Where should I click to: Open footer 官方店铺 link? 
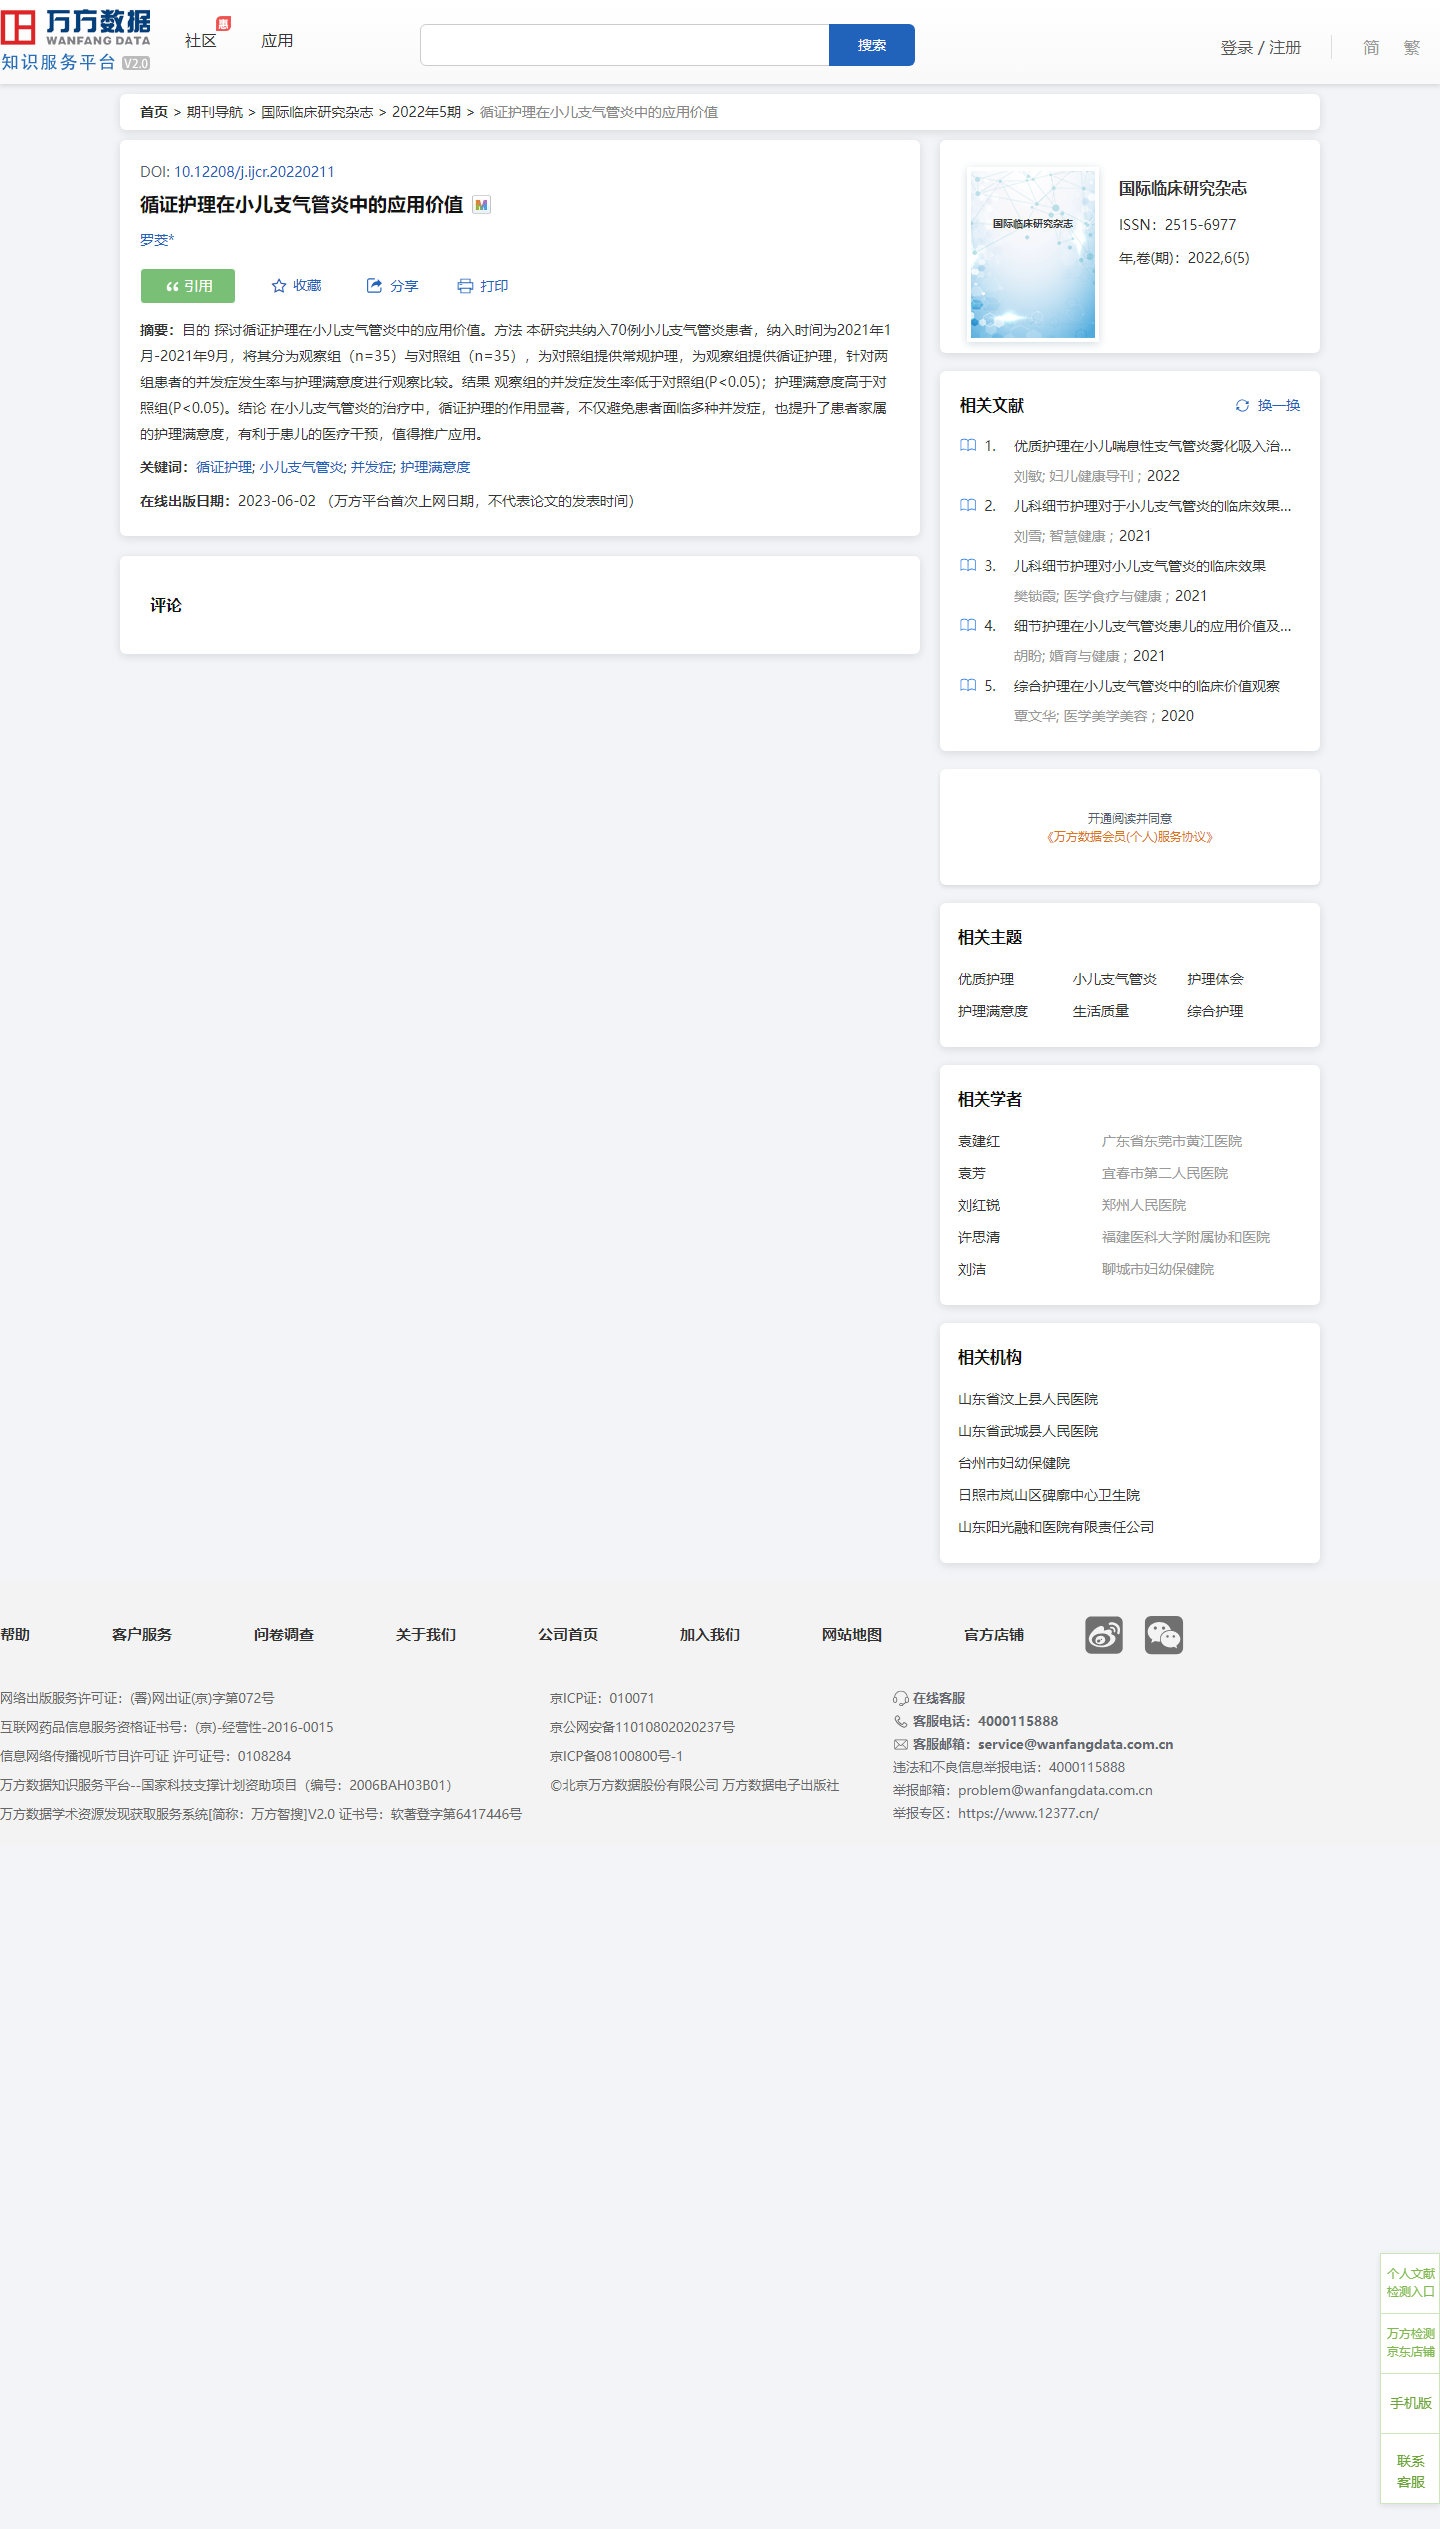pos(994,1634)
